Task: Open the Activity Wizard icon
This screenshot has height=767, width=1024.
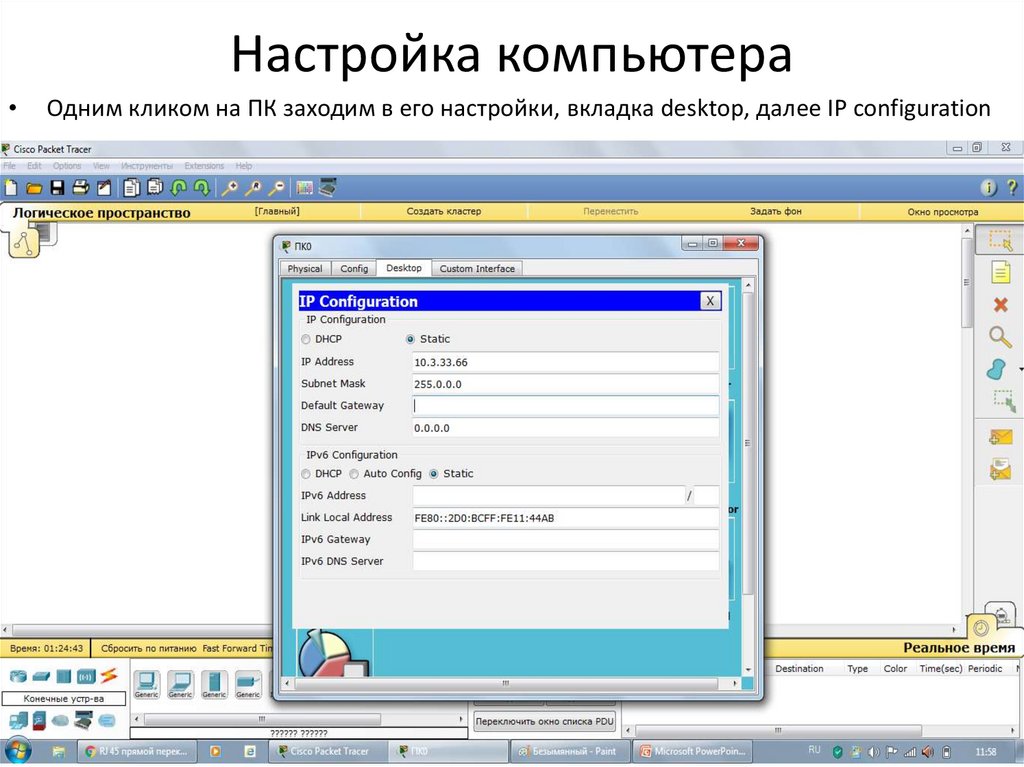Action: tap(104, 188)
